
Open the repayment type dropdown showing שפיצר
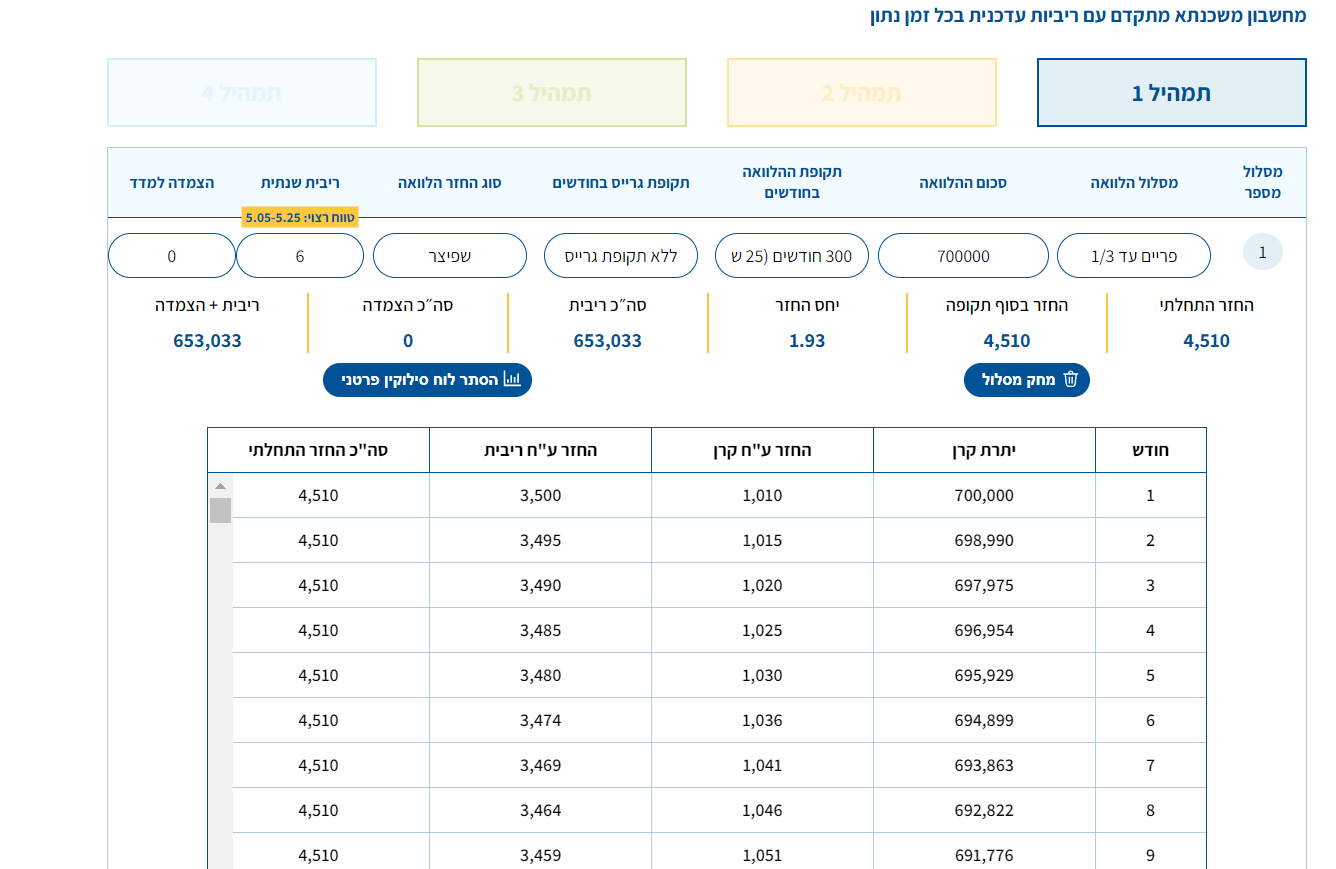tap(450, 256)
